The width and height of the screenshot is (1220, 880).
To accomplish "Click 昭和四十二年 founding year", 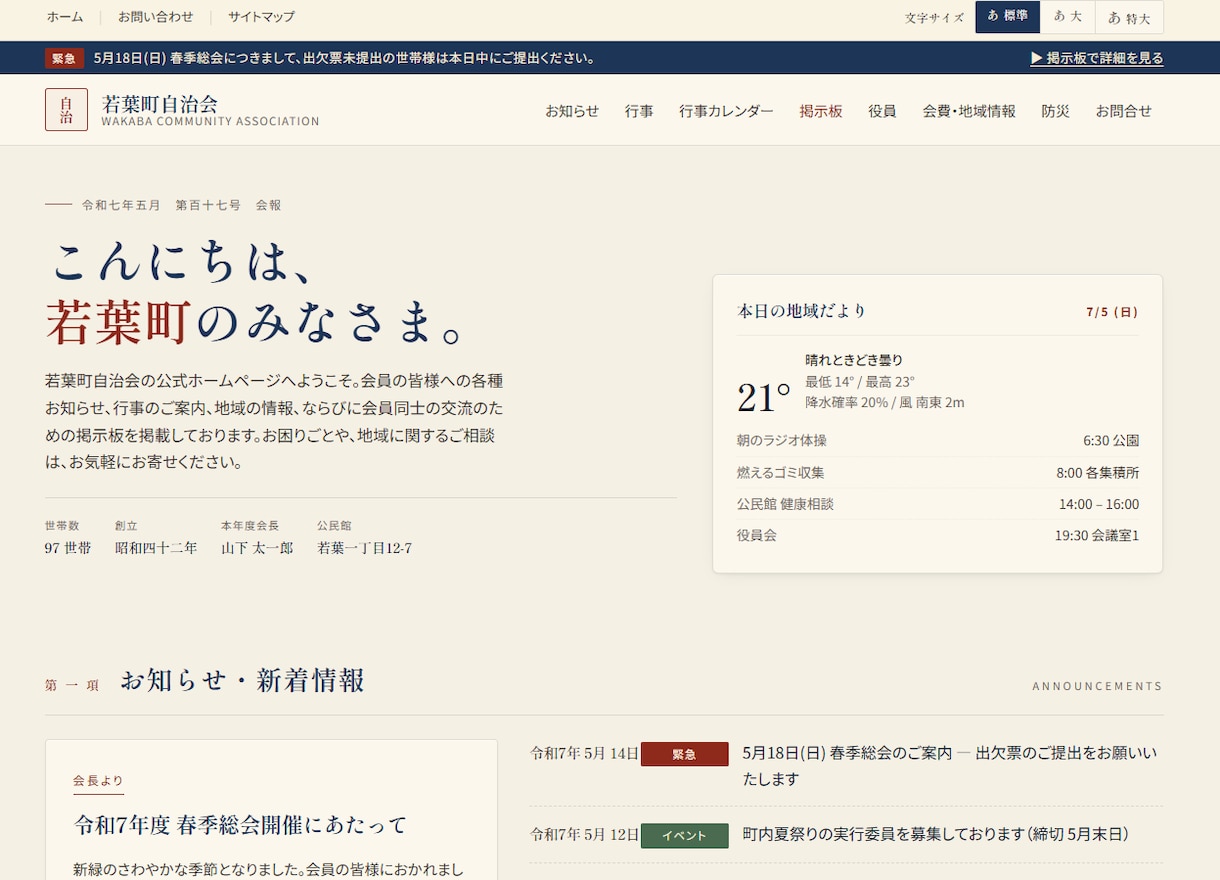I will pos(156,548).
